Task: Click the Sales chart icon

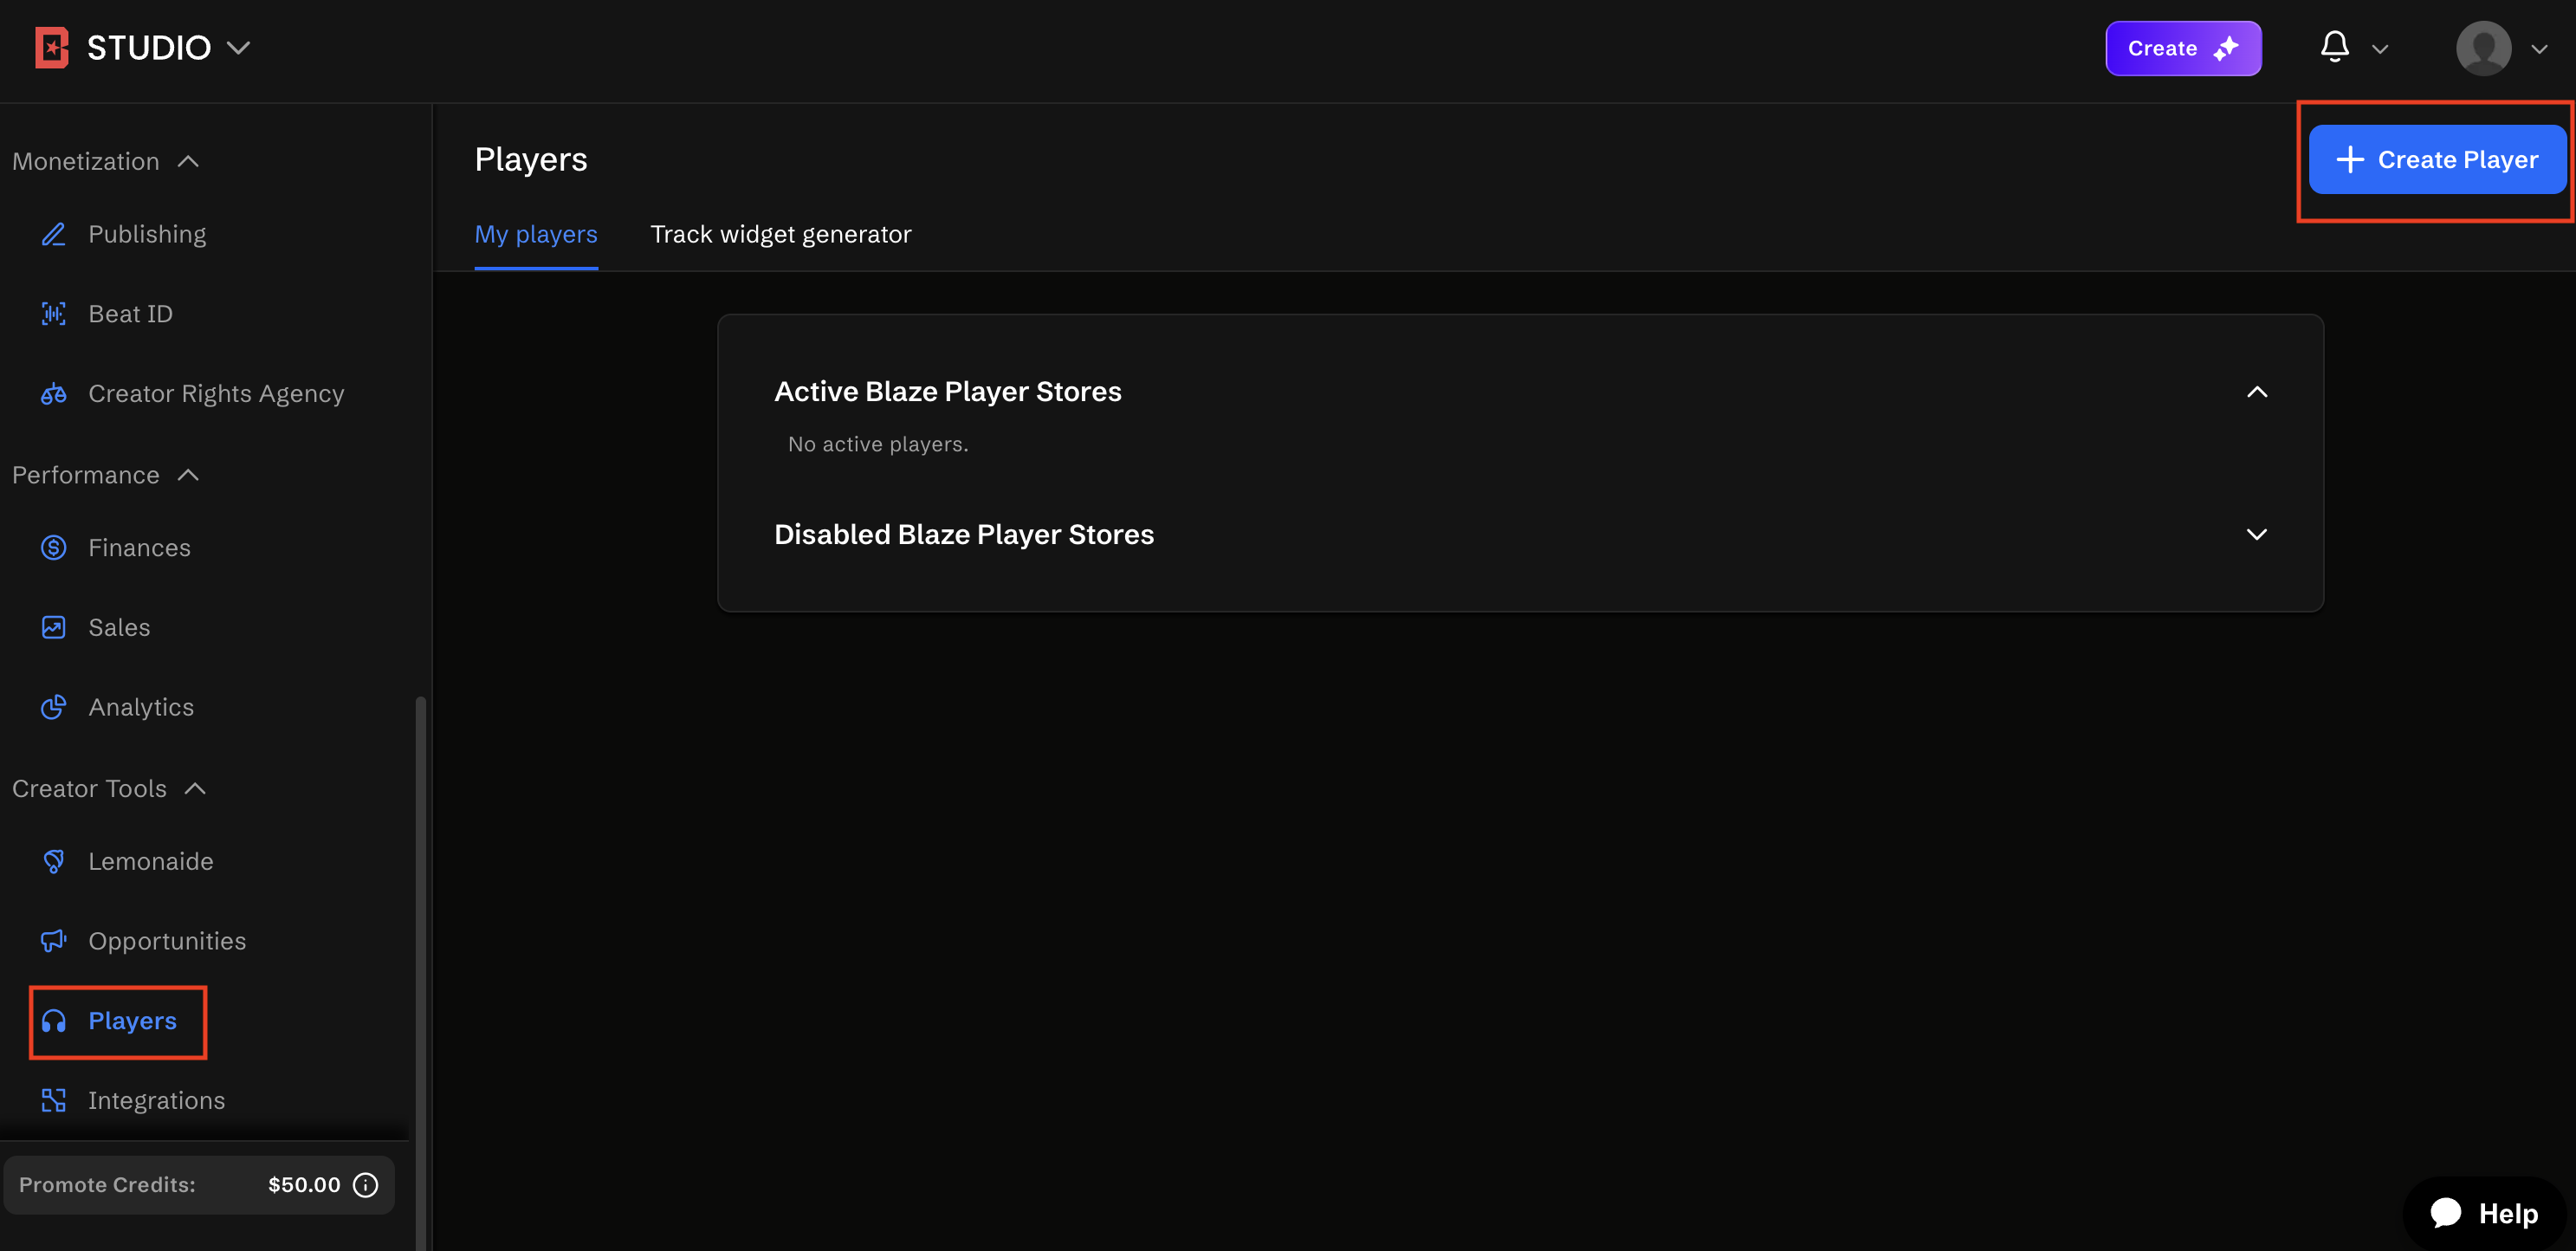Action: tap(53, 627)
